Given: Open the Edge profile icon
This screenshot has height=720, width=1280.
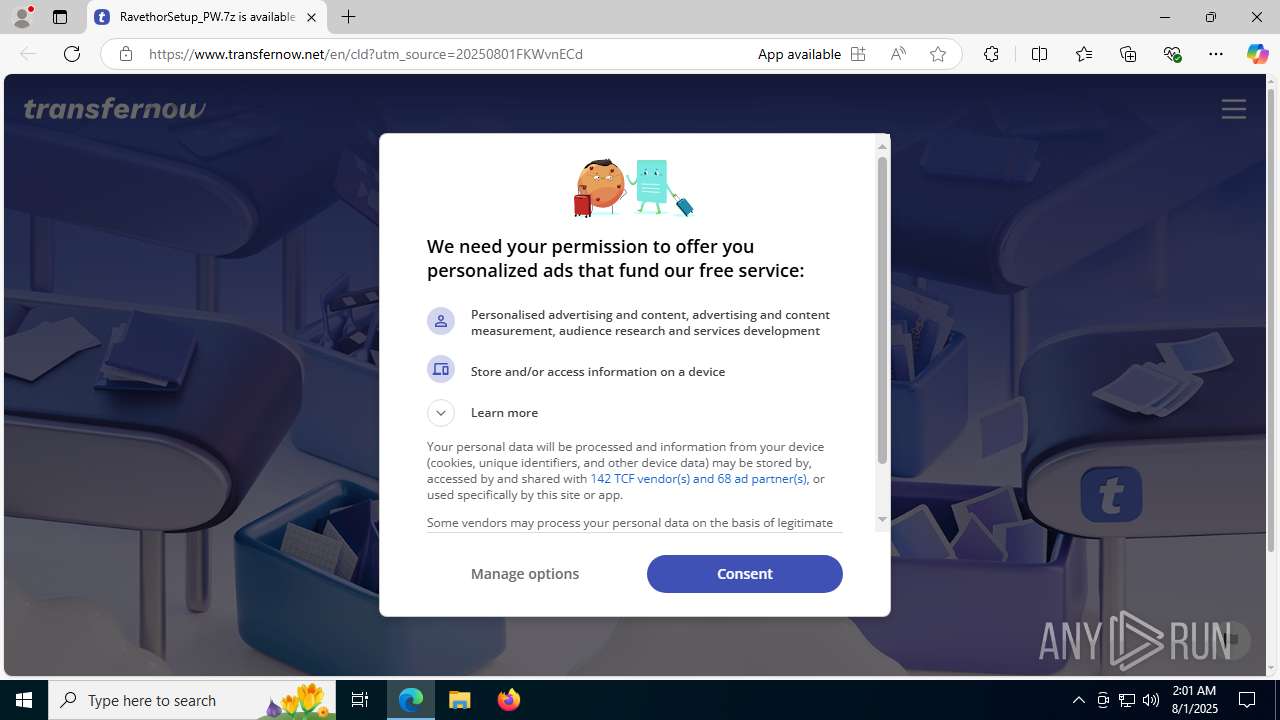Looking at the screenshot, I should pos(22,17).
